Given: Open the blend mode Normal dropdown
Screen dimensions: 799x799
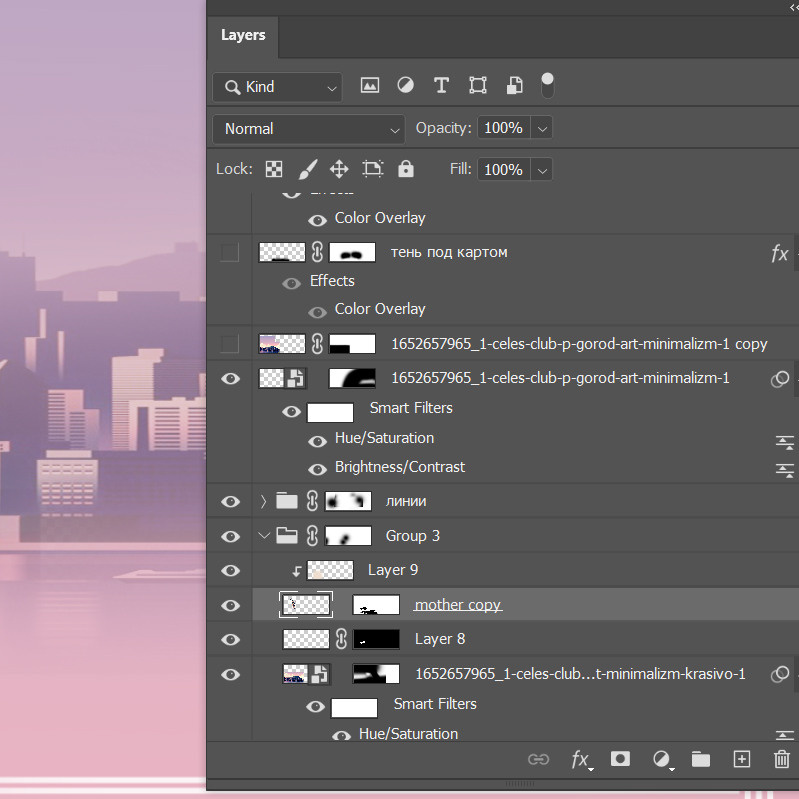Looking at the screenshot, I should 308,129.
